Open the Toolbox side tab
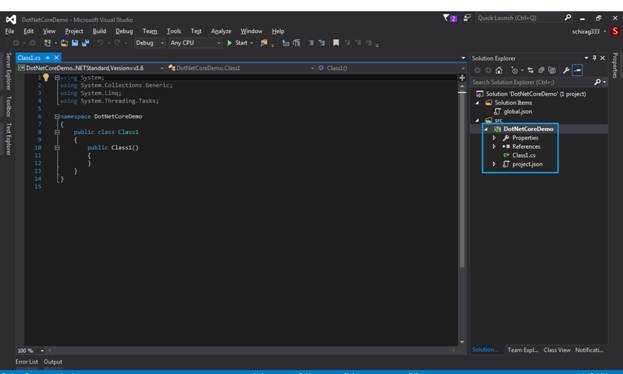Screen dimensions: 623x374 pos(8,106)
